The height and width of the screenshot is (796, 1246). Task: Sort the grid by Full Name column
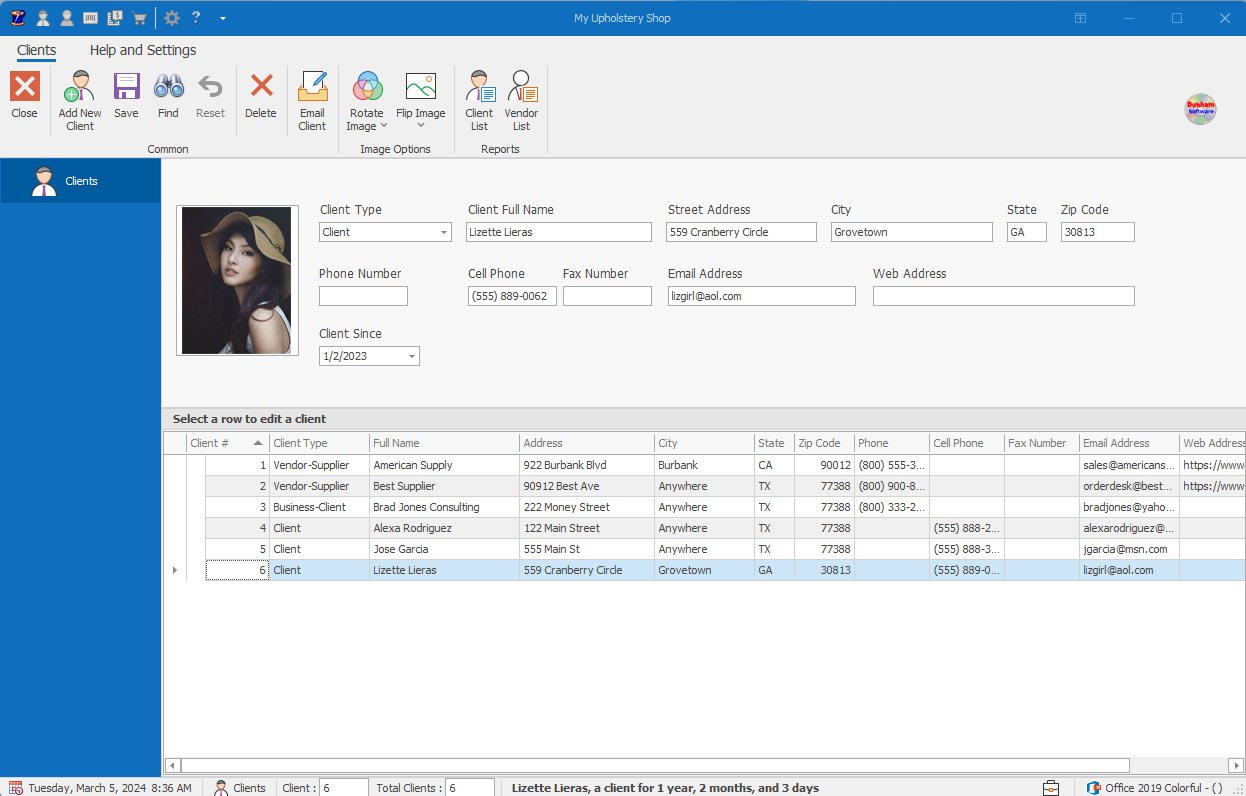444,443
